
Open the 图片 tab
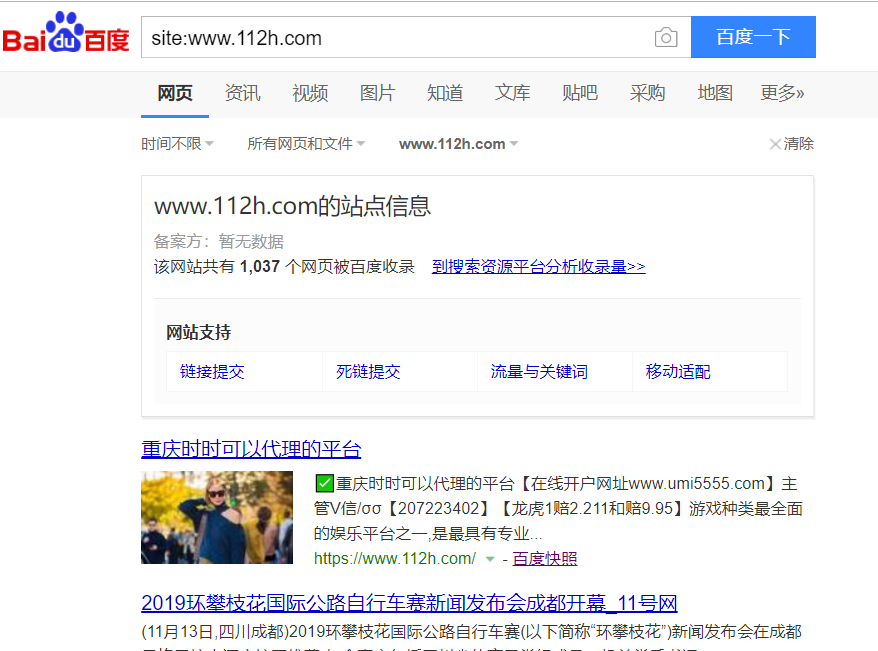click(x=377, y=93)
